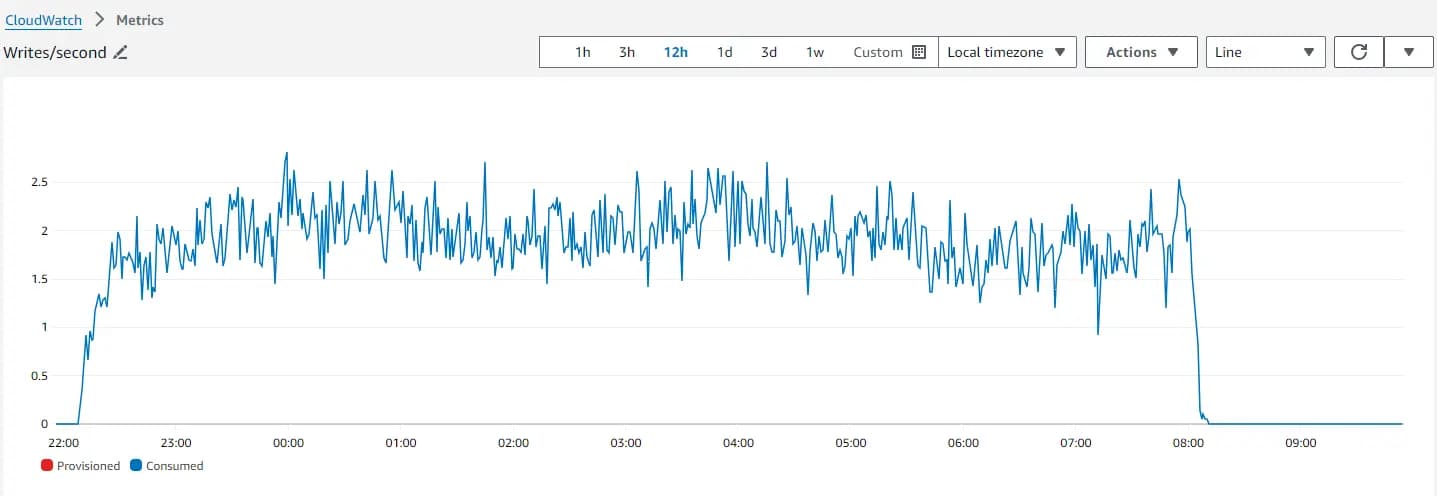This screenshot has height=496, width=1437.
Task: Select the 1h time range
Action: pyautogui.click(x=582, y=52)
